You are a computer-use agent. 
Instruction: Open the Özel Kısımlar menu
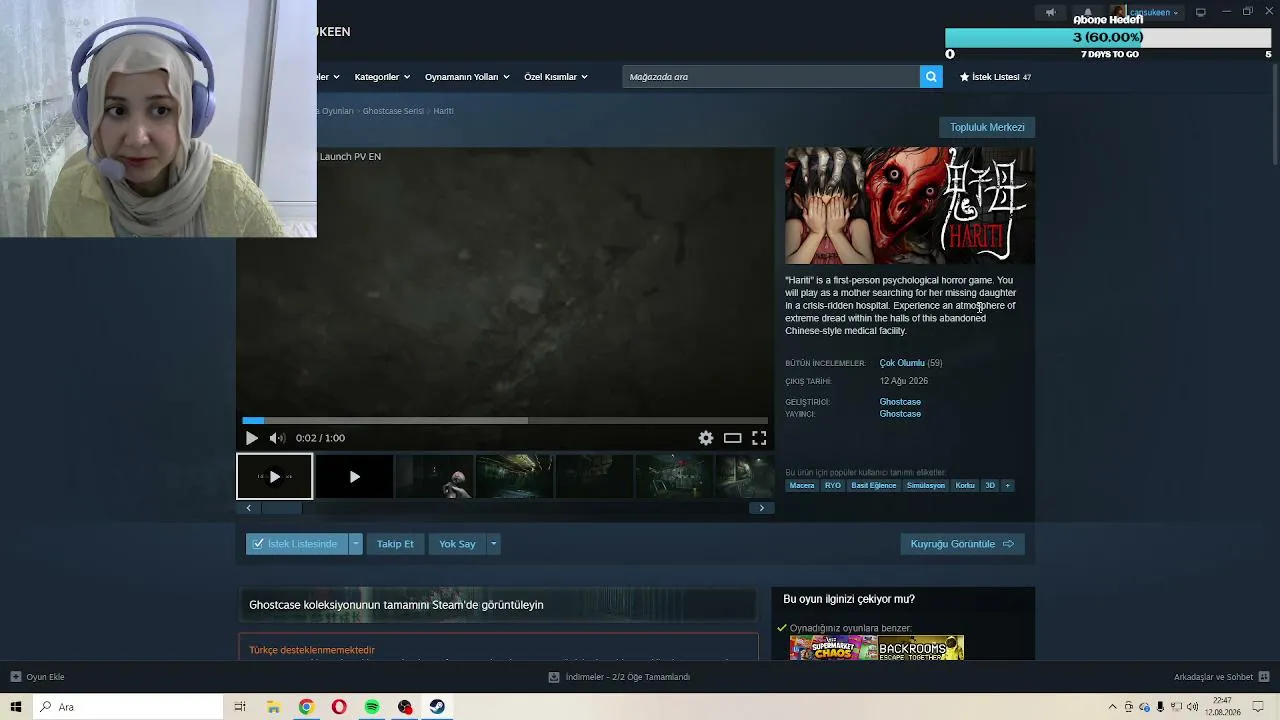[556, 77]
